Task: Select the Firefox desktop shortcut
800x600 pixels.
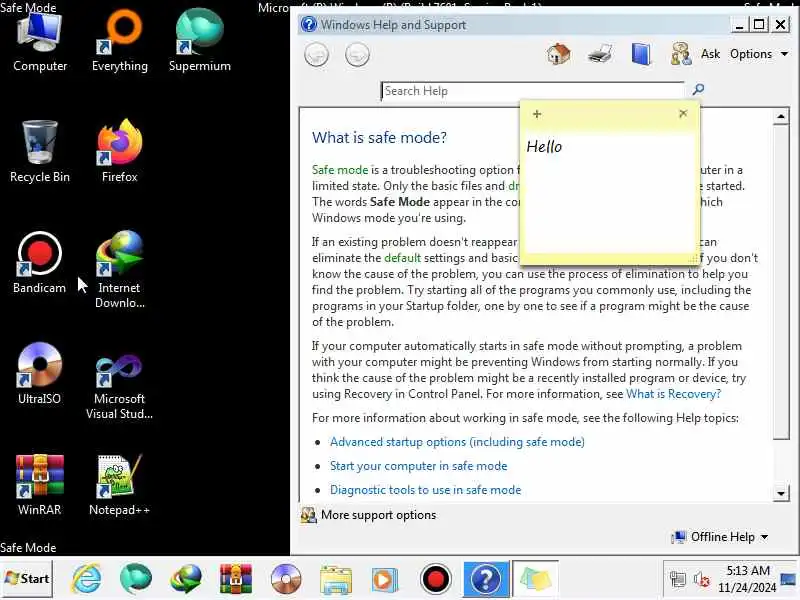Action: 120,152
